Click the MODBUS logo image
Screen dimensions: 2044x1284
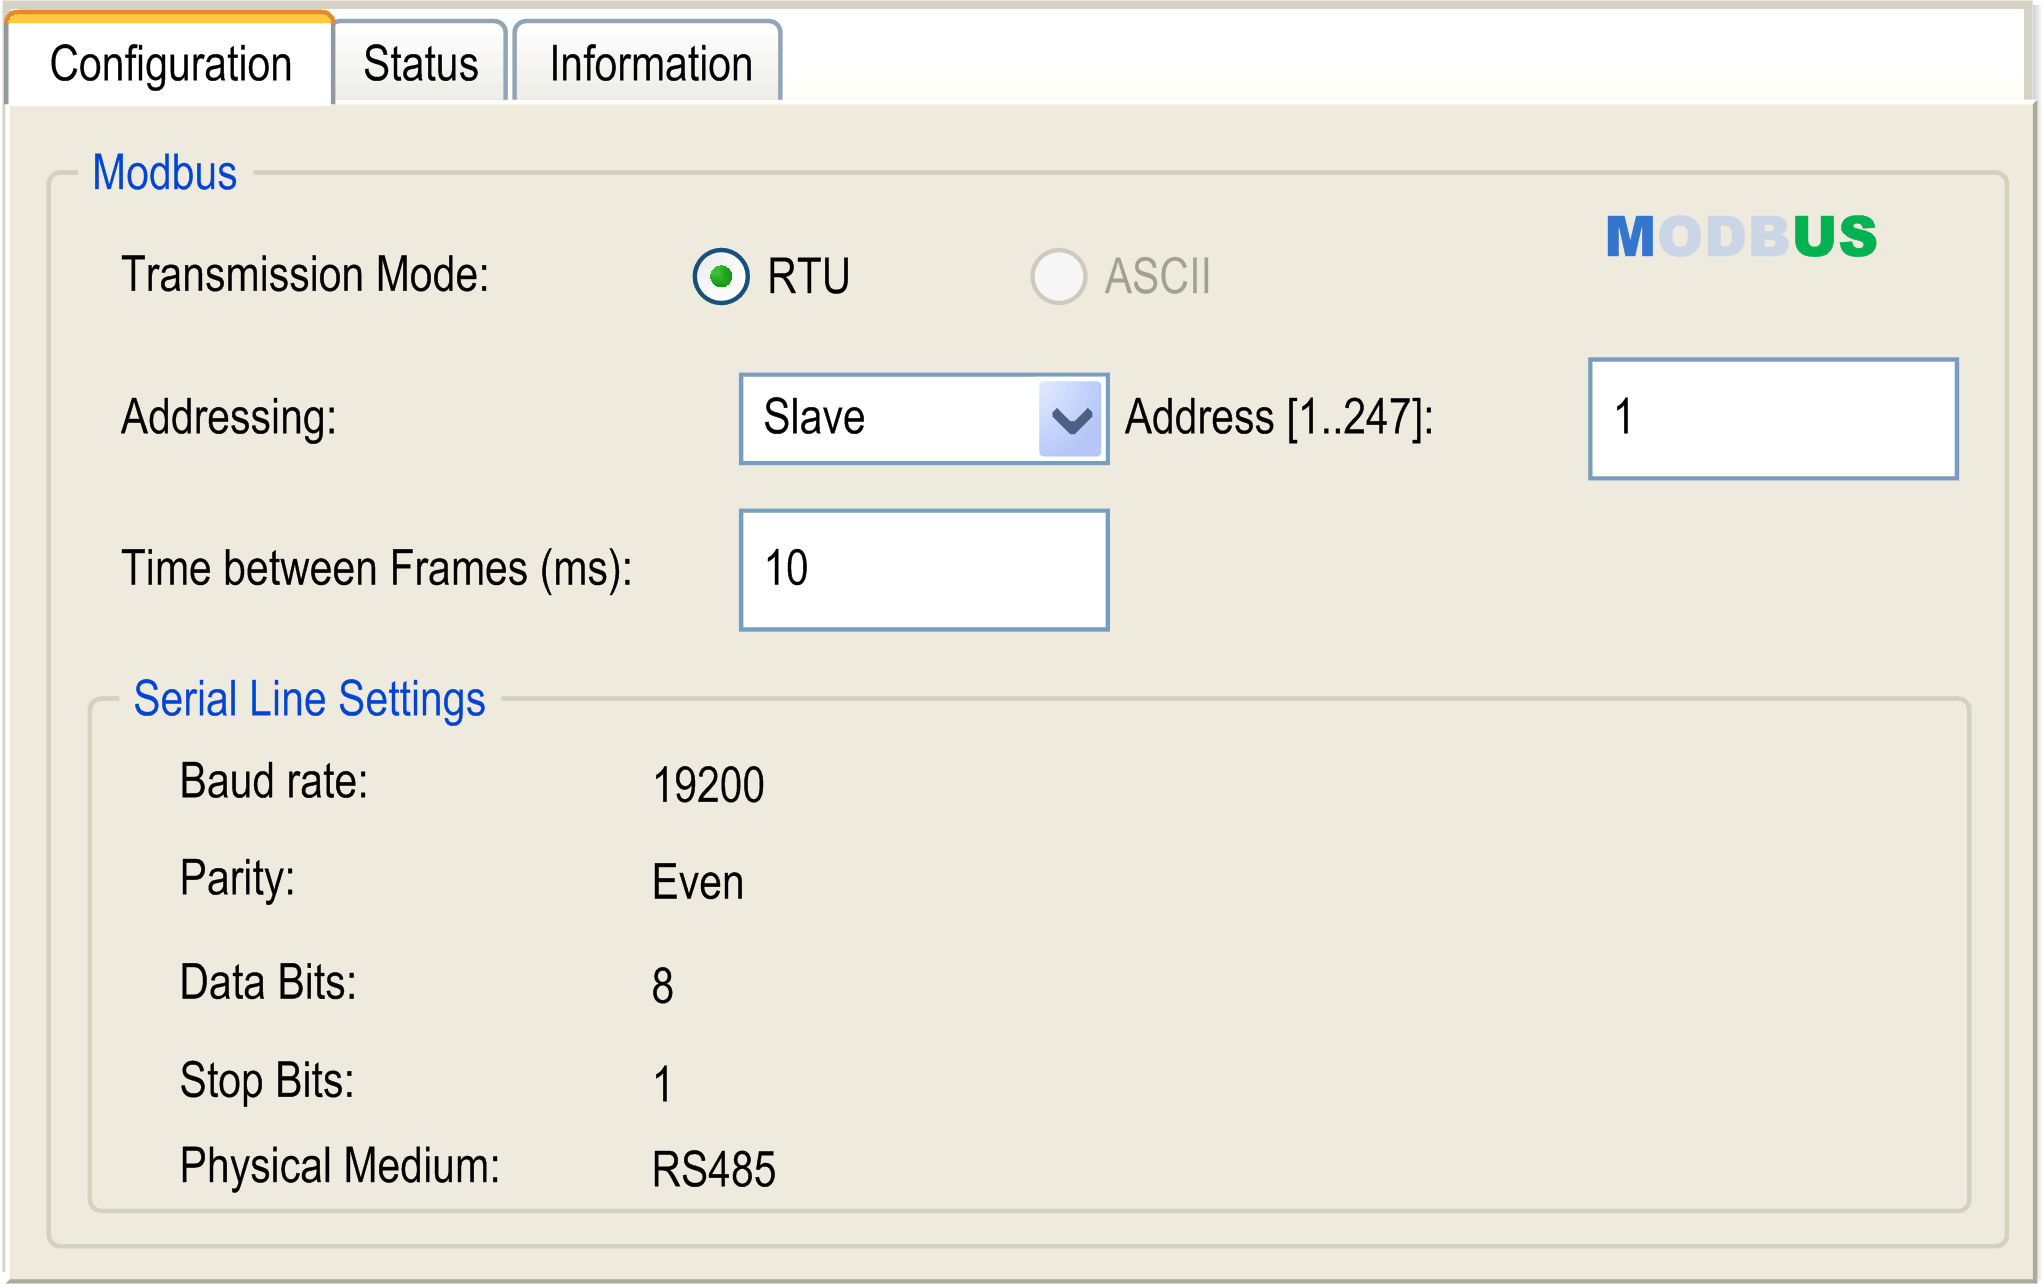[x=1740, y=234]
